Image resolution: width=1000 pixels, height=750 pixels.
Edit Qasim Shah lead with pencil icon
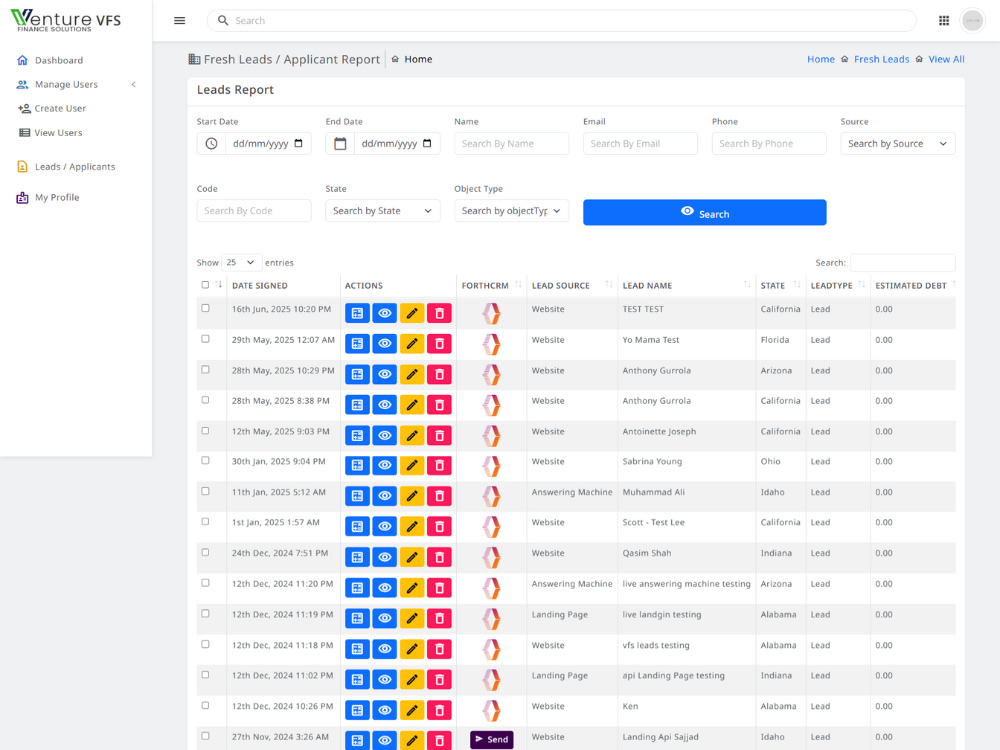tap(412, 557)
